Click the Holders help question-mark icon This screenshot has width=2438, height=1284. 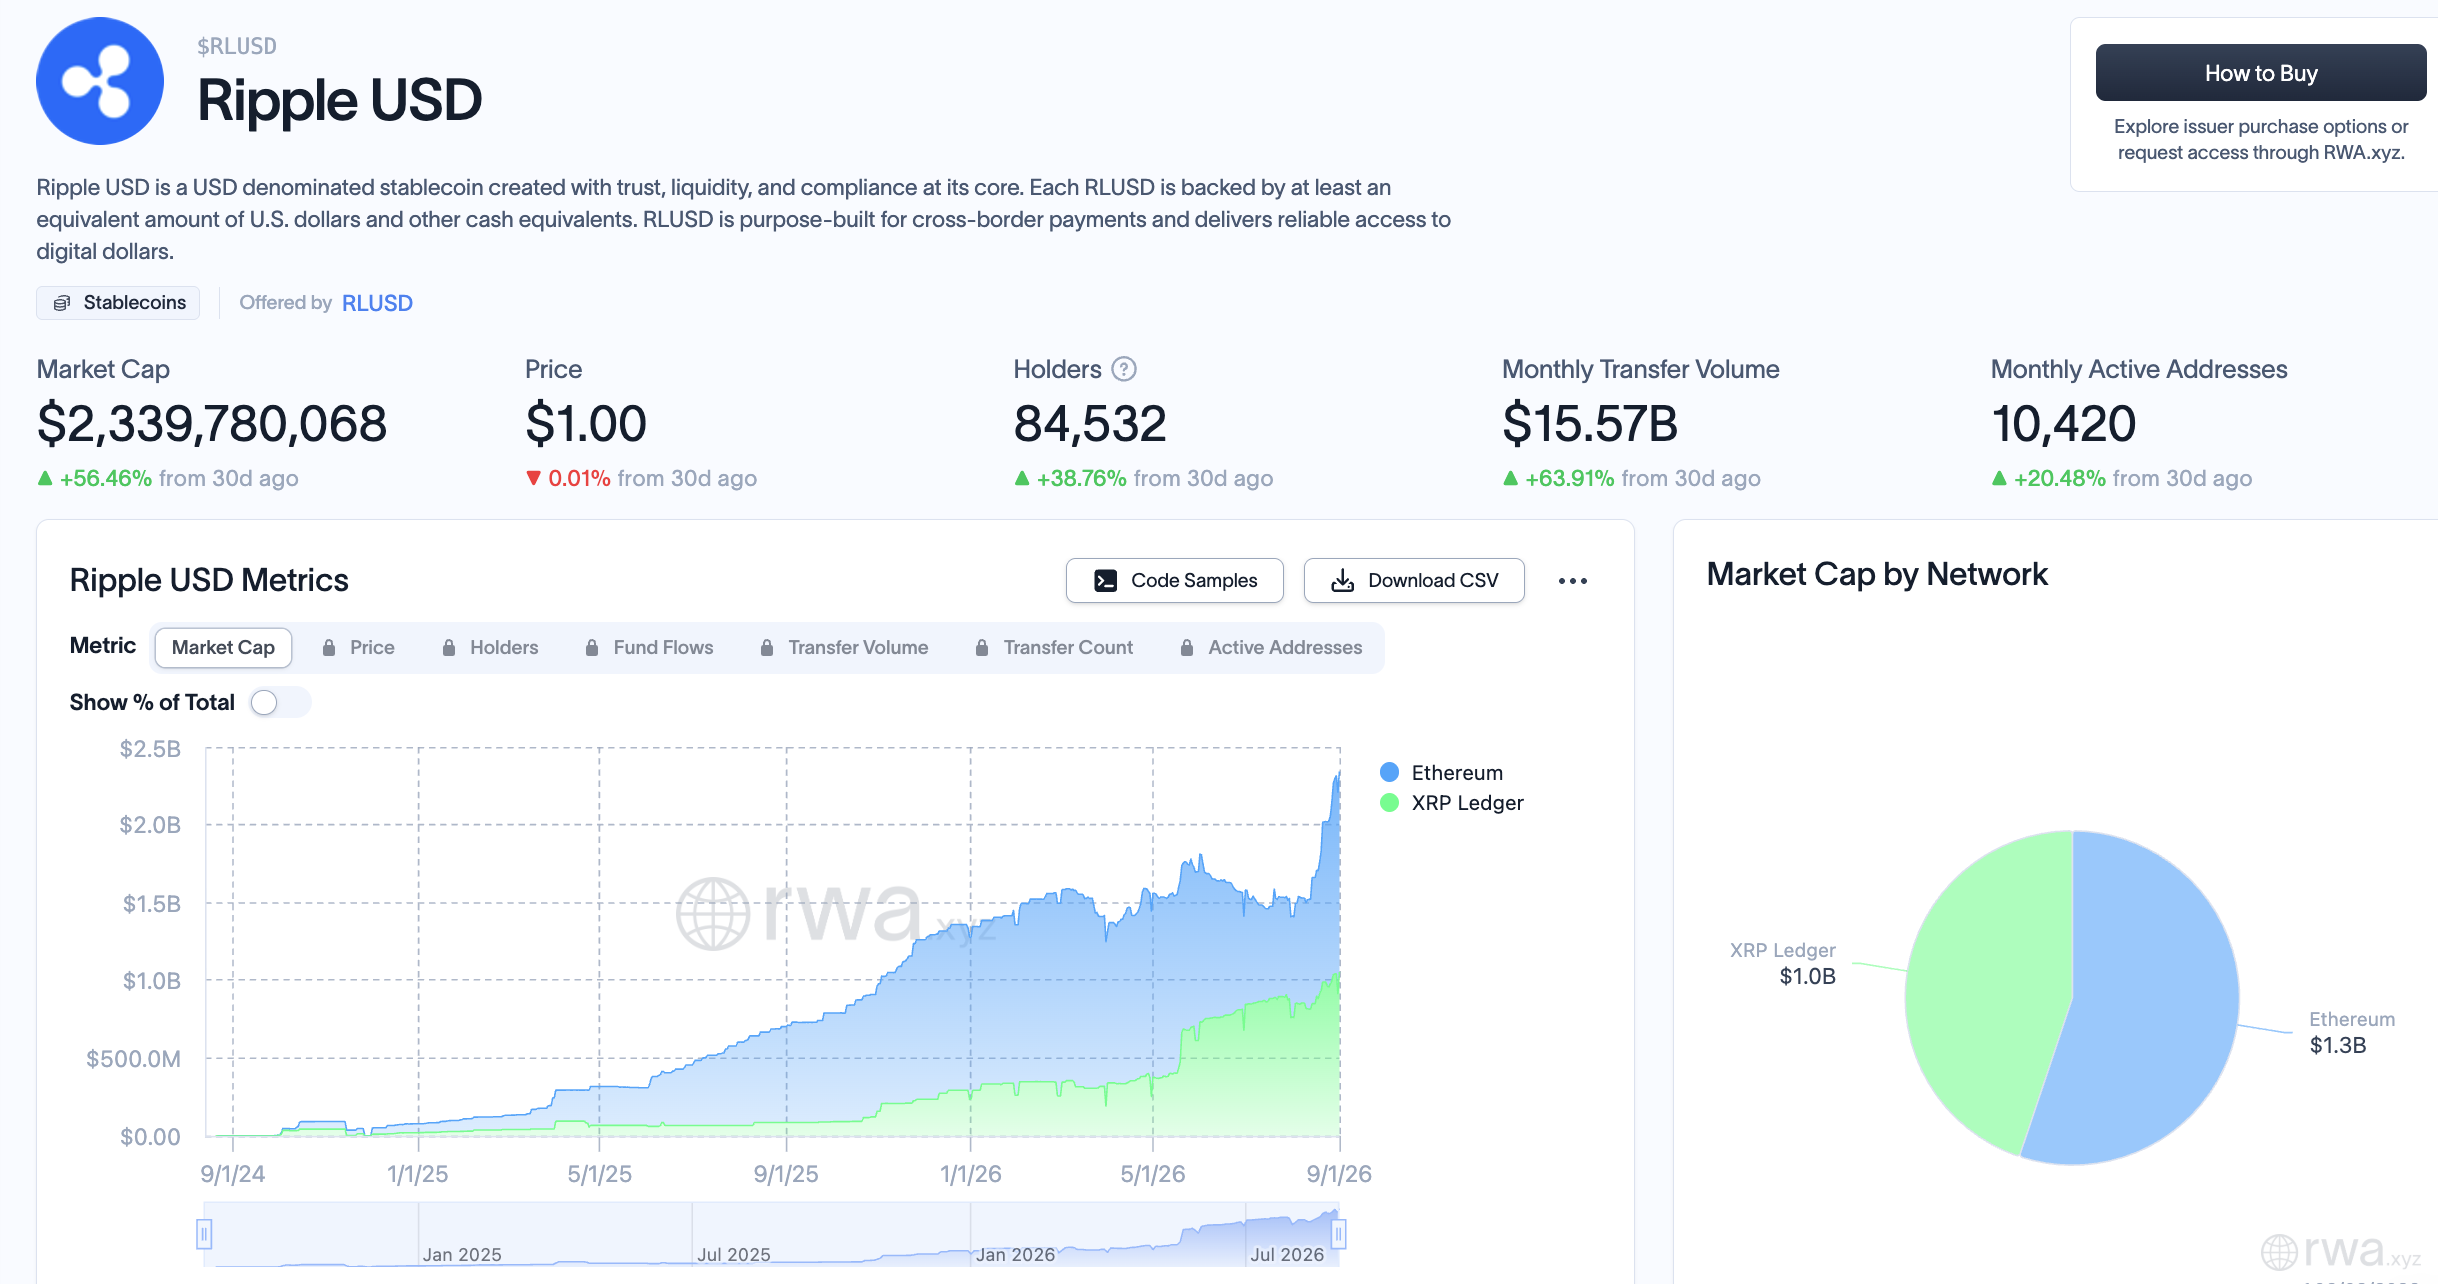coord(1124,369)
